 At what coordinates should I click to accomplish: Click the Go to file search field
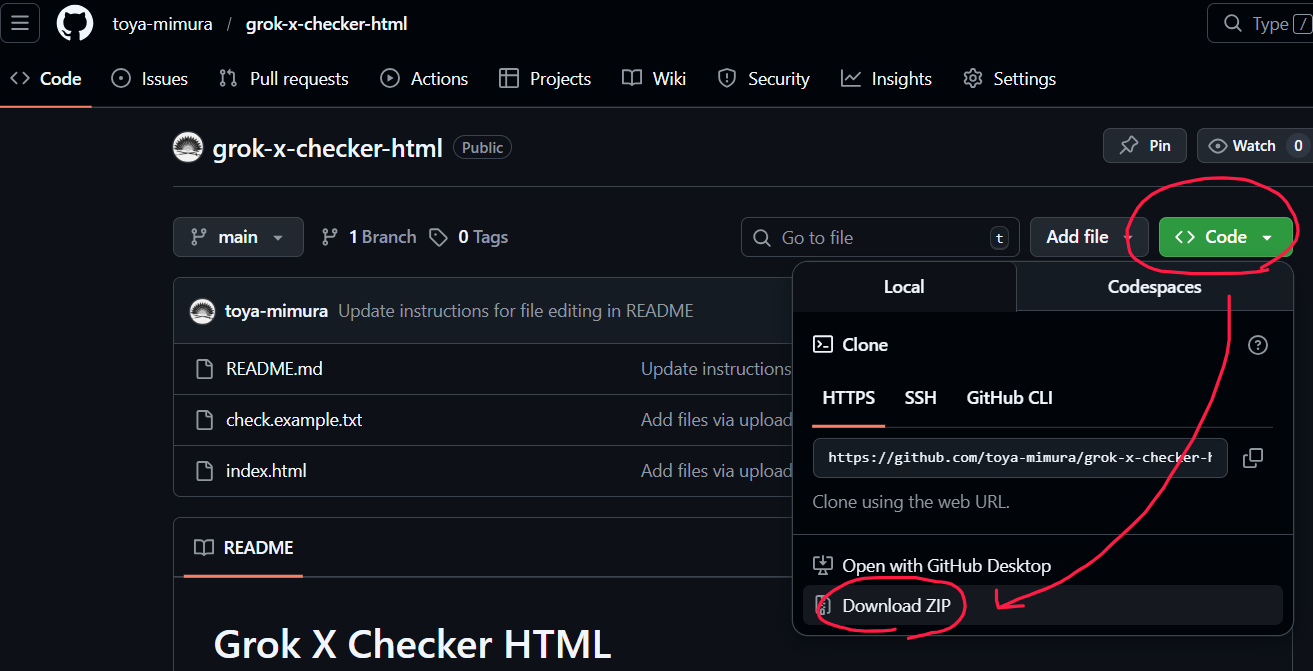pos(880,237)
